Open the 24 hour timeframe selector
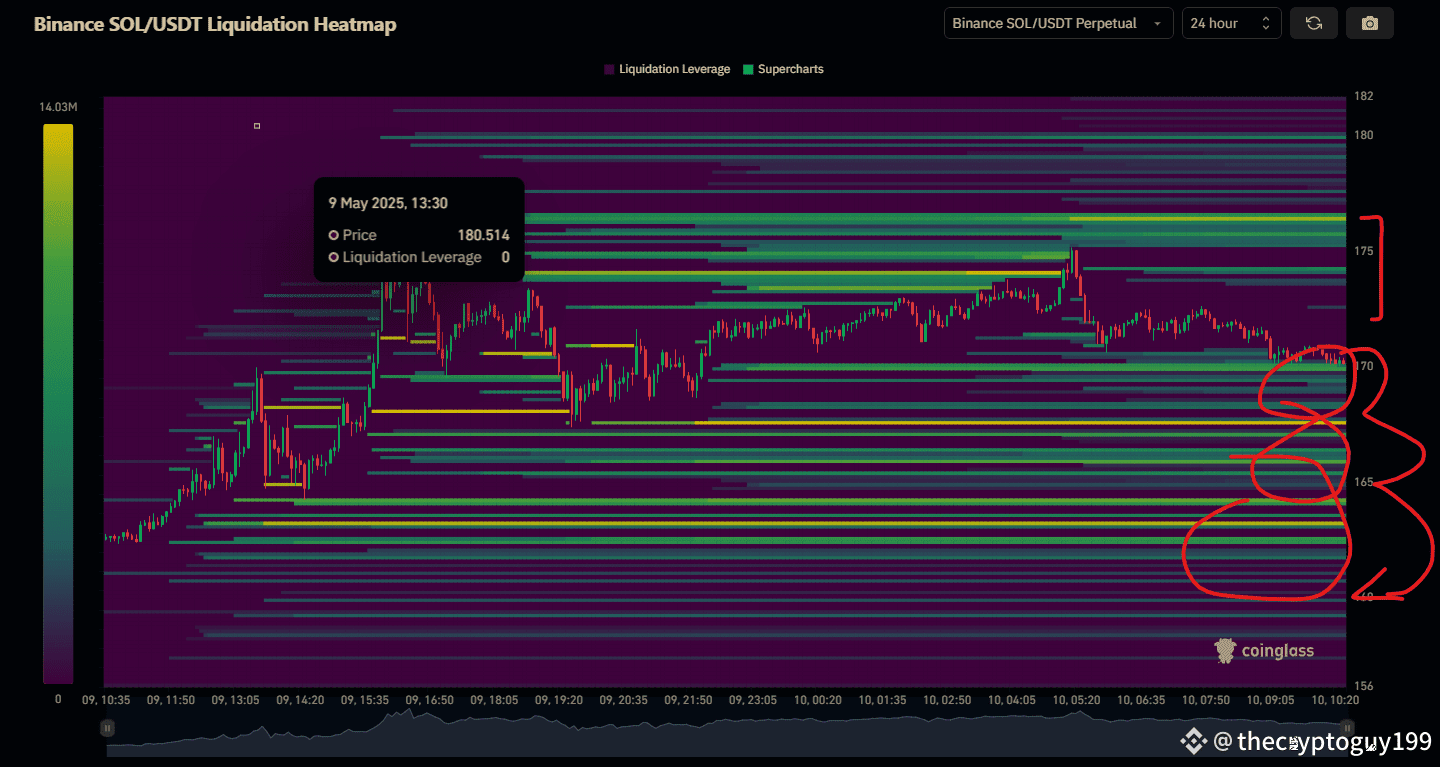1440x767 pixels. [1231, 22]
